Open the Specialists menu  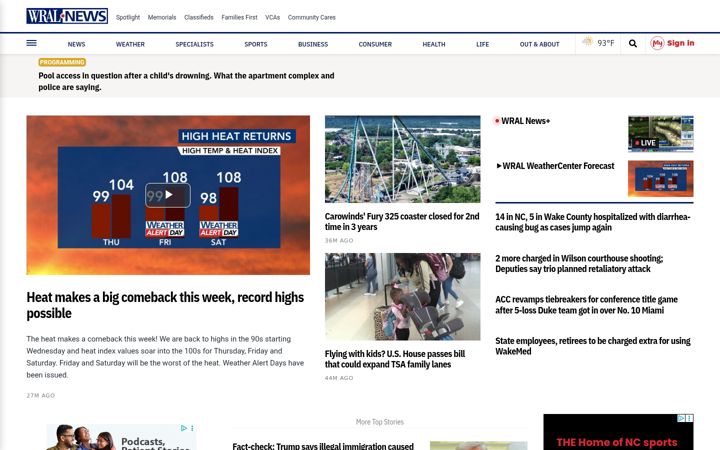coord(194,45)
